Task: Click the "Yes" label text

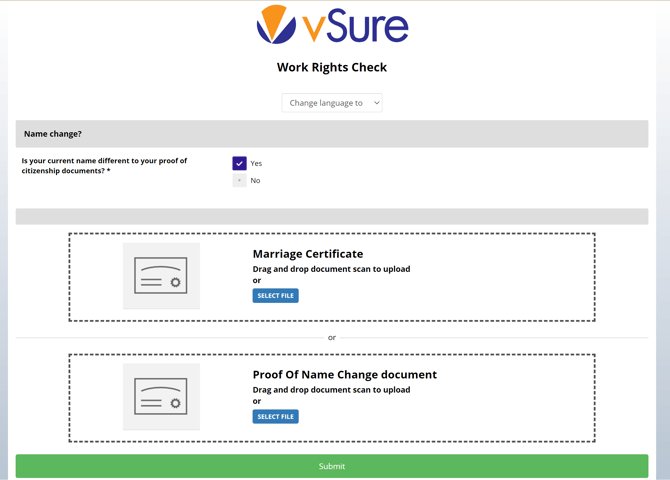Action: (x=257, y=163)
